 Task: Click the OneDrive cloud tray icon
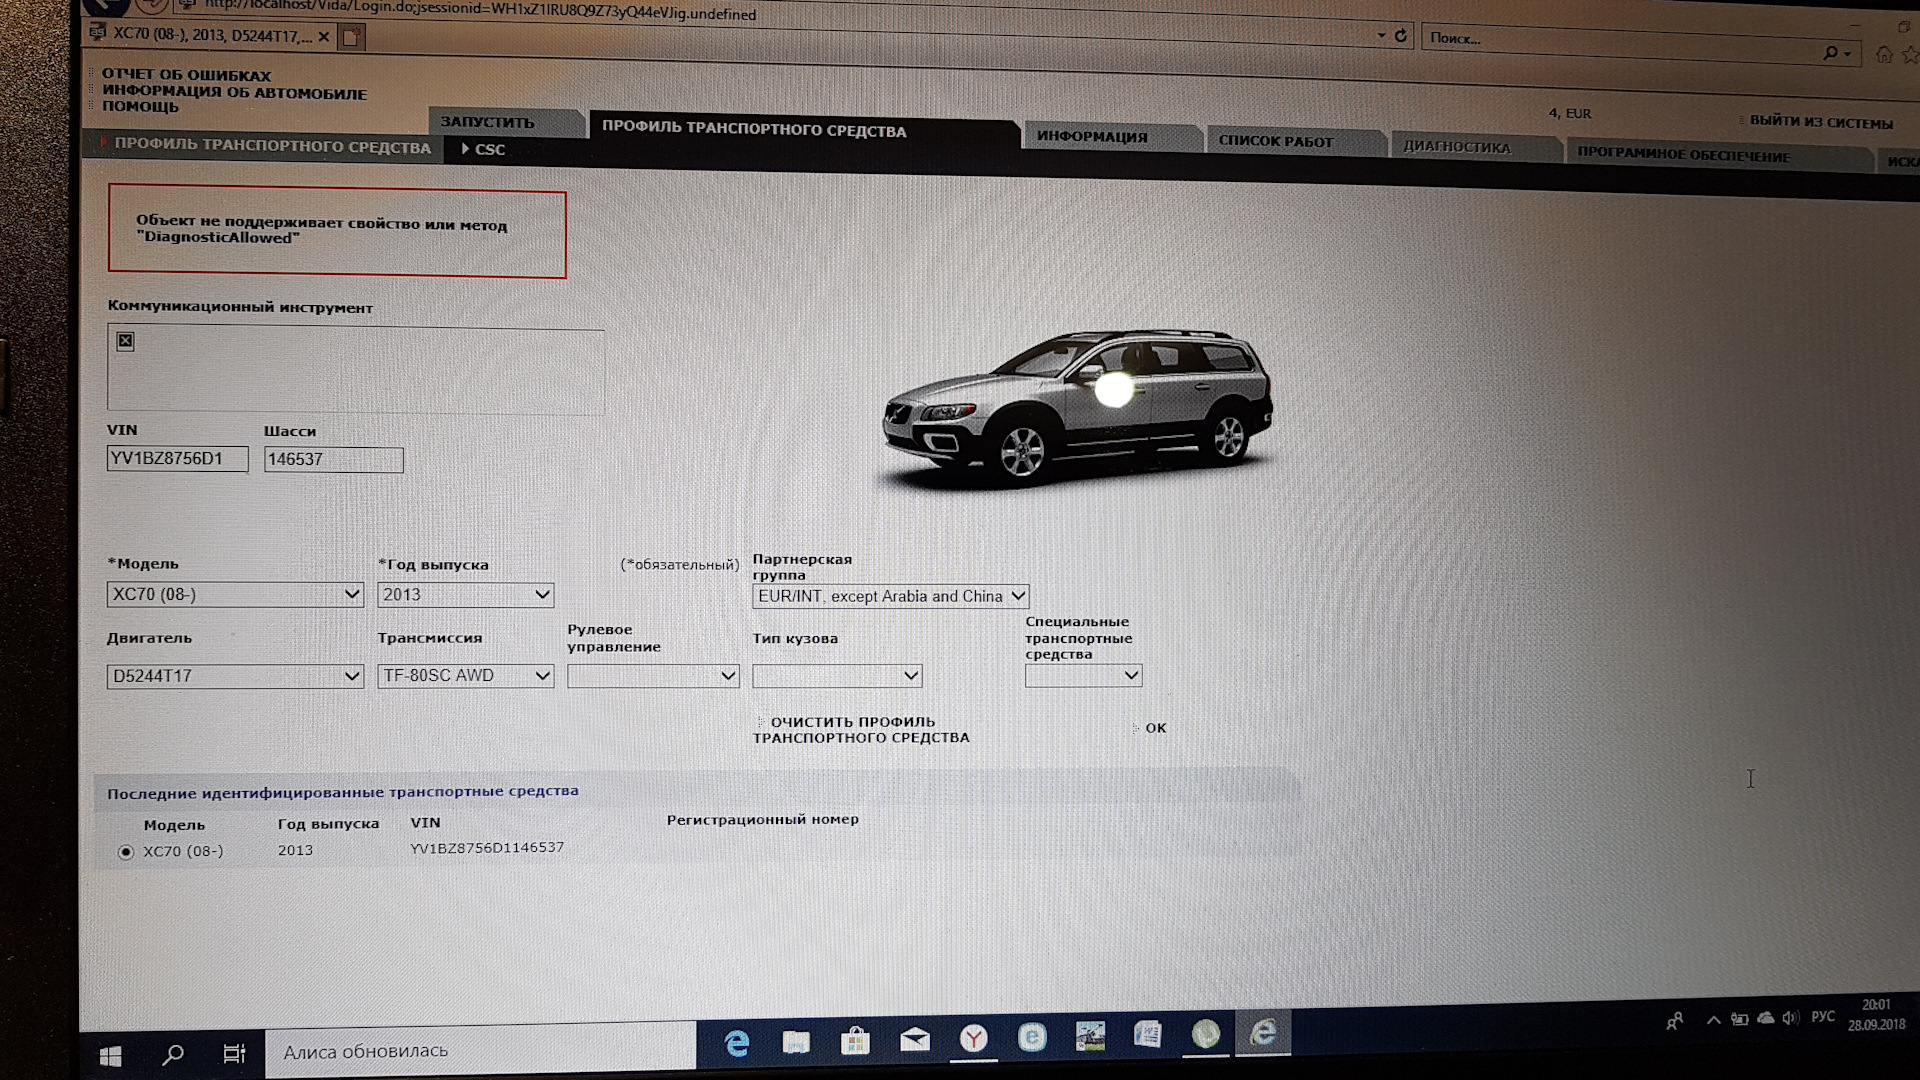point(1765,1018)
